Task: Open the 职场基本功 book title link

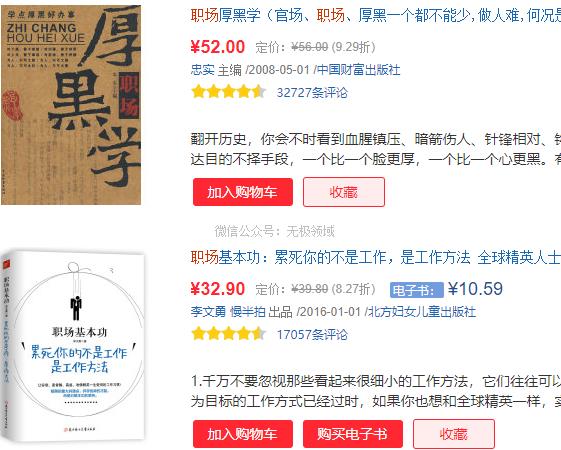Action: [x=376, y=258]
